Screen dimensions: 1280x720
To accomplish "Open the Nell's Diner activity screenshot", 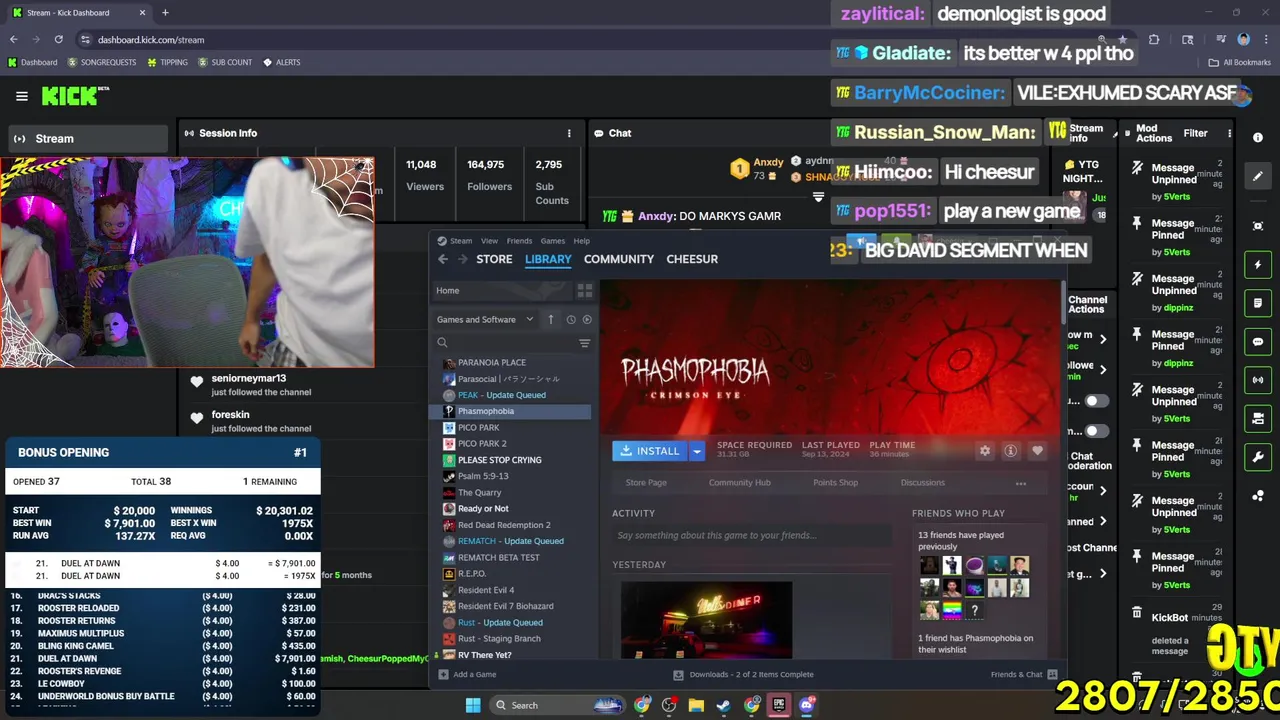I will click(x=707, y=619).
